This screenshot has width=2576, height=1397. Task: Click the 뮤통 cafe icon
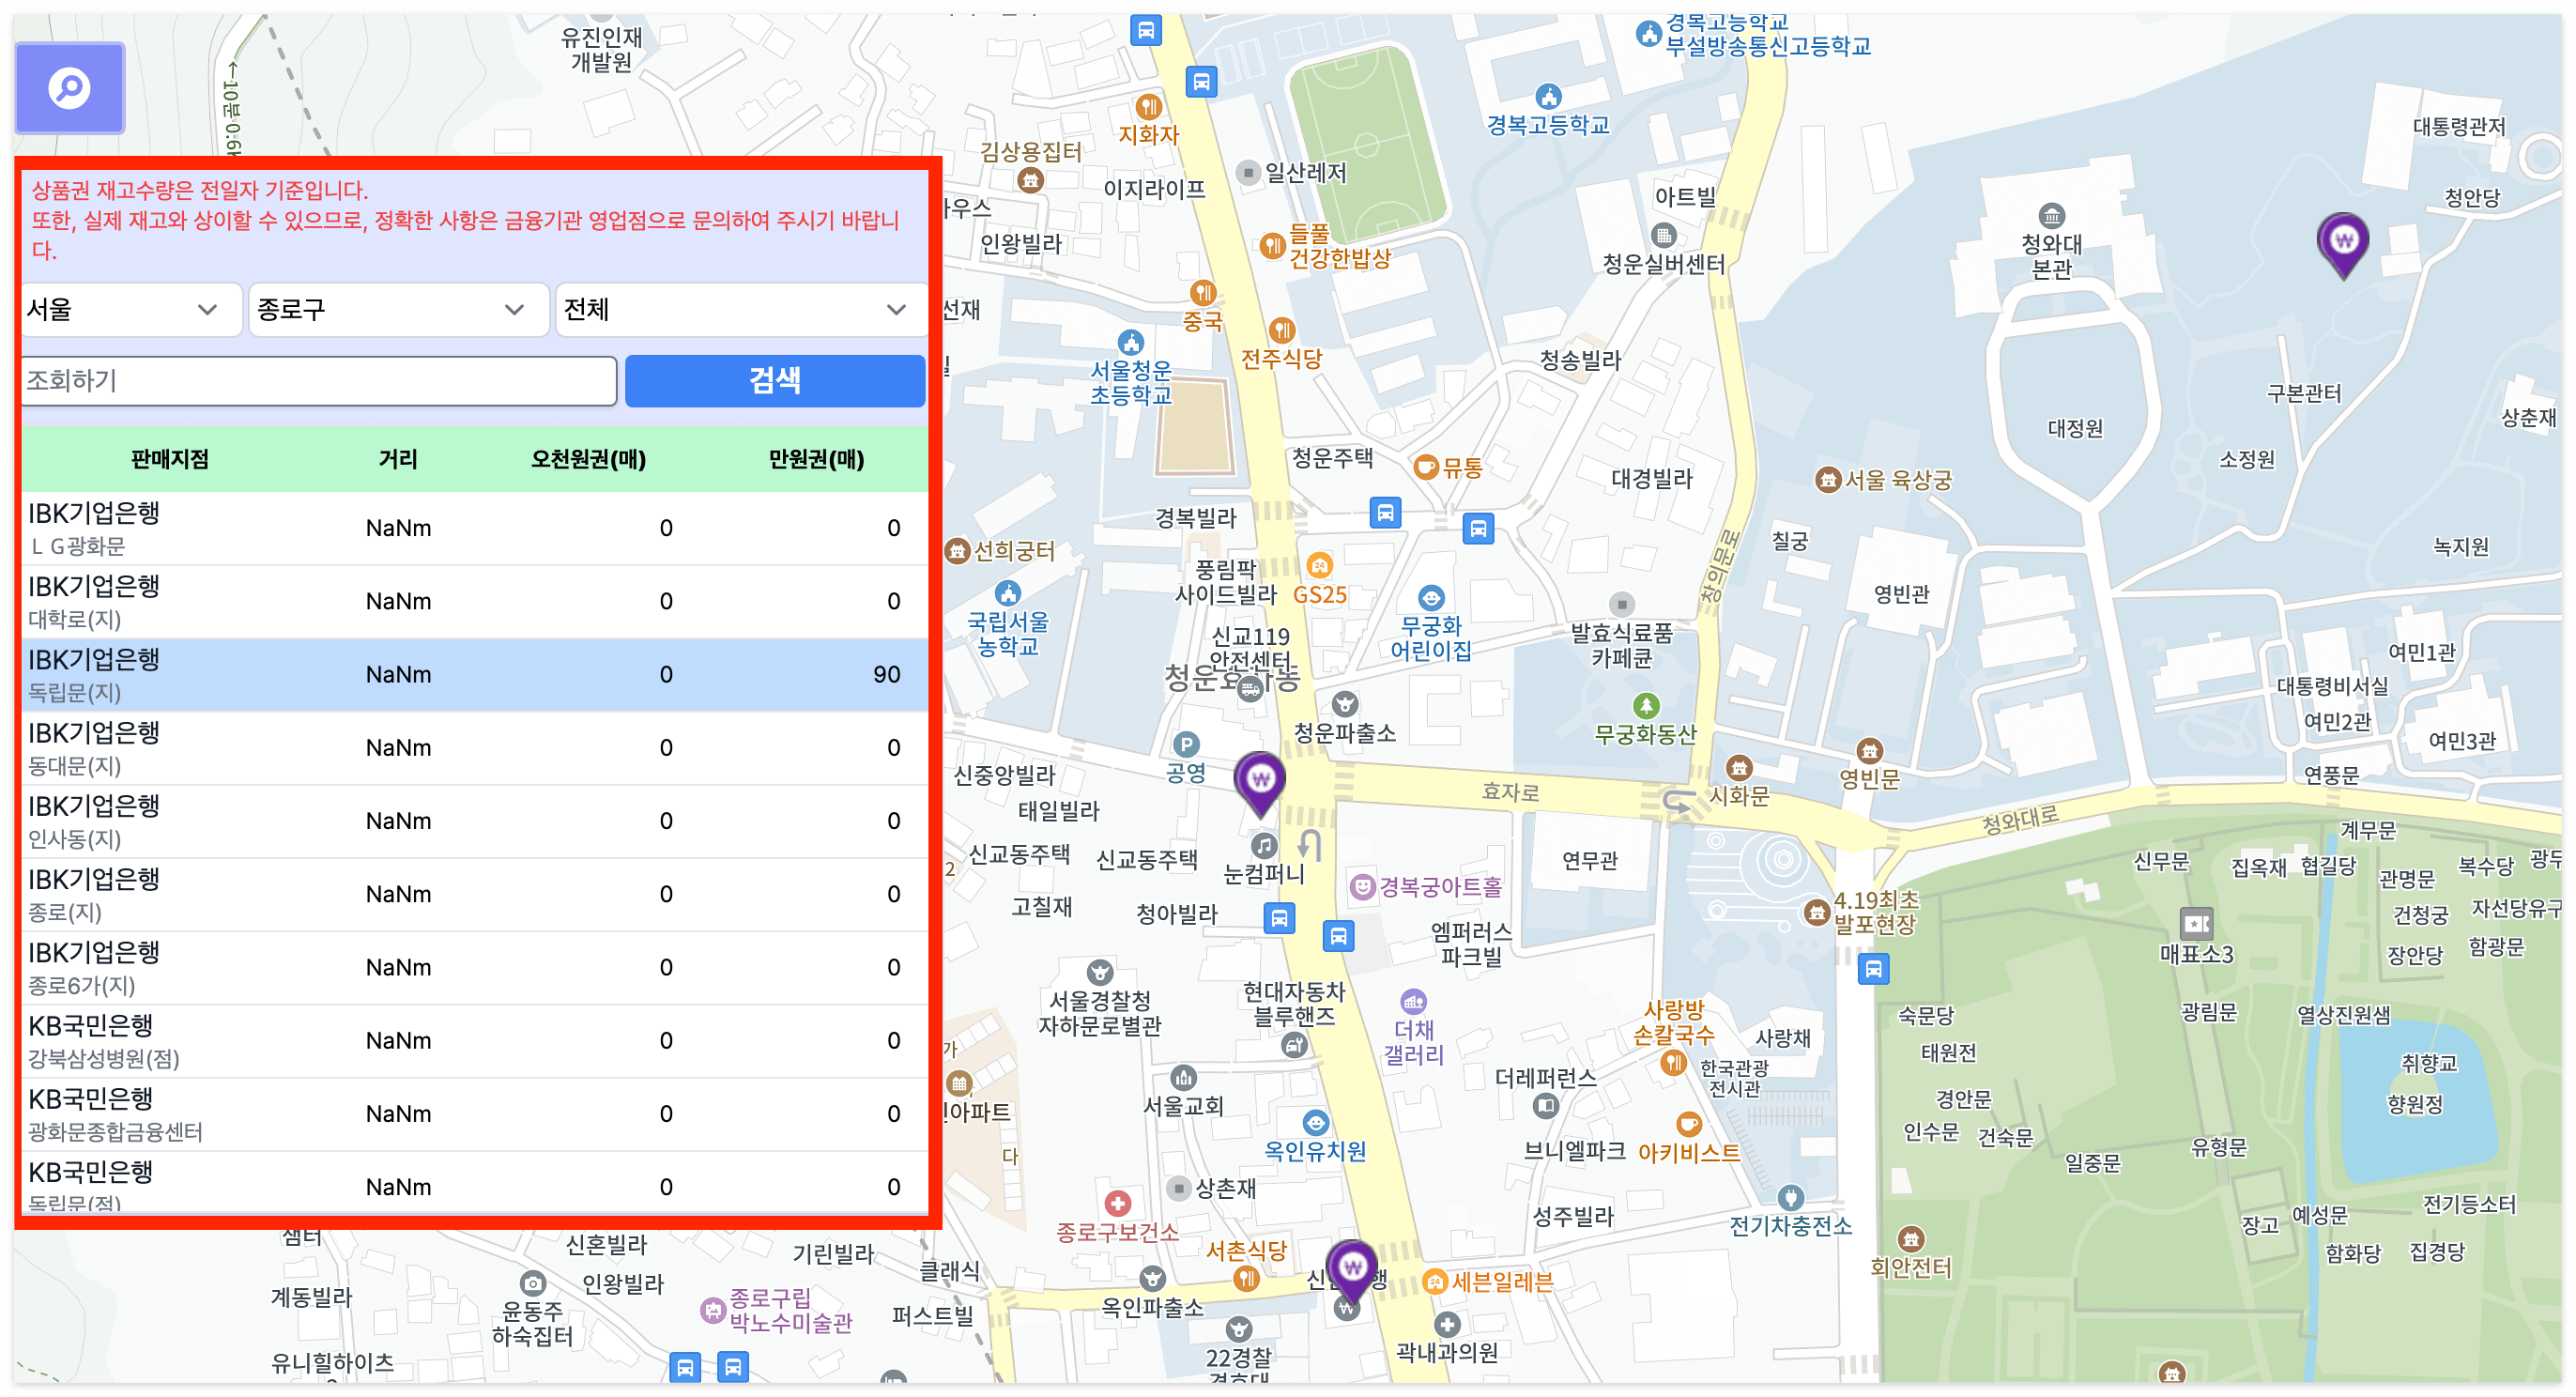click(1426, 467)
